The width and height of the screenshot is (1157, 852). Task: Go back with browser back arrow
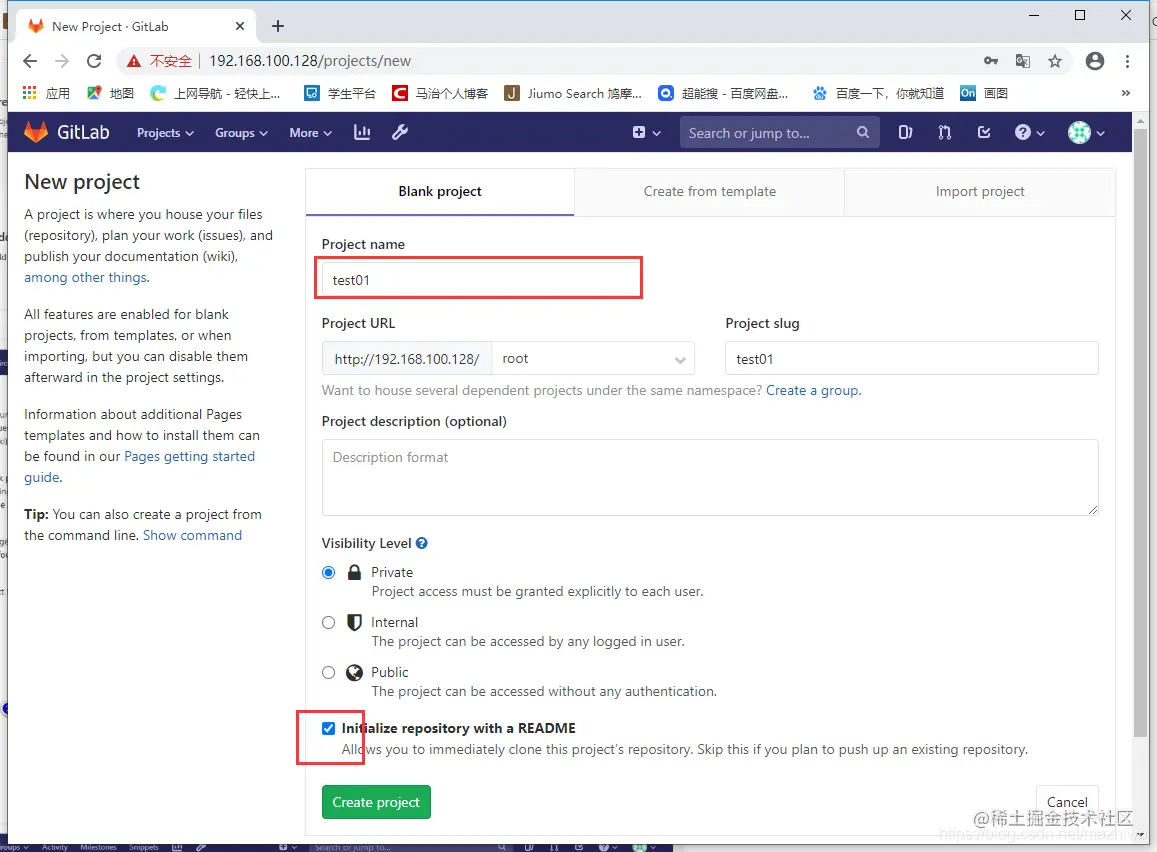tap(30, 60)
